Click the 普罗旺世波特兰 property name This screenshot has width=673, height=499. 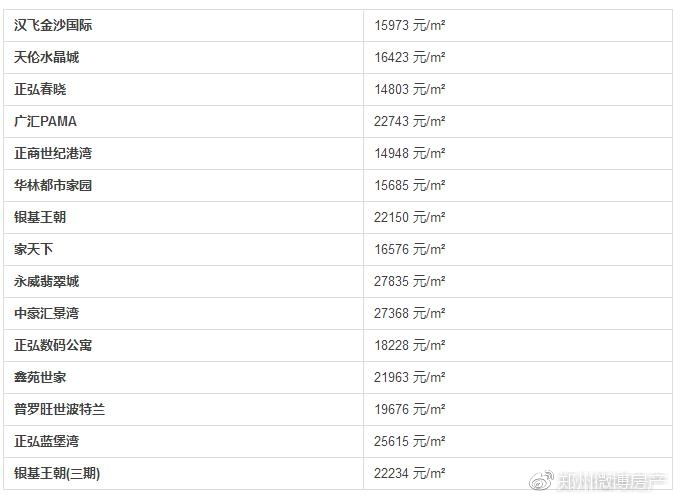tap(60, 409)
